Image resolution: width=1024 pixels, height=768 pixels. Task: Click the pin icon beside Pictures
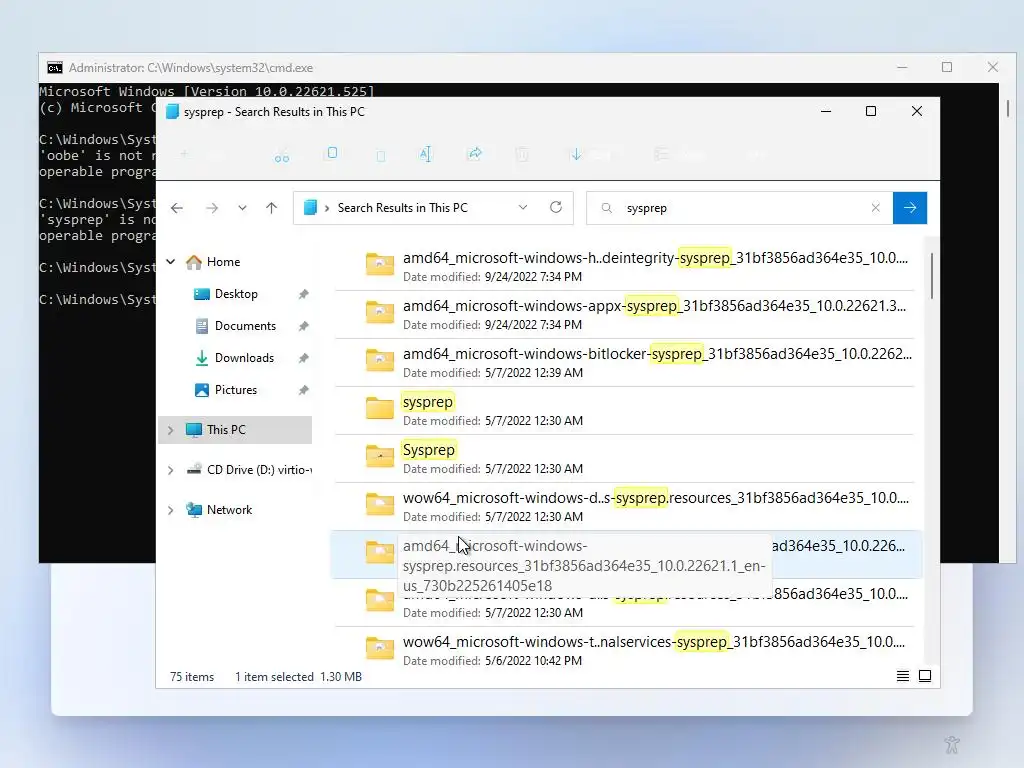pos(304,390)
